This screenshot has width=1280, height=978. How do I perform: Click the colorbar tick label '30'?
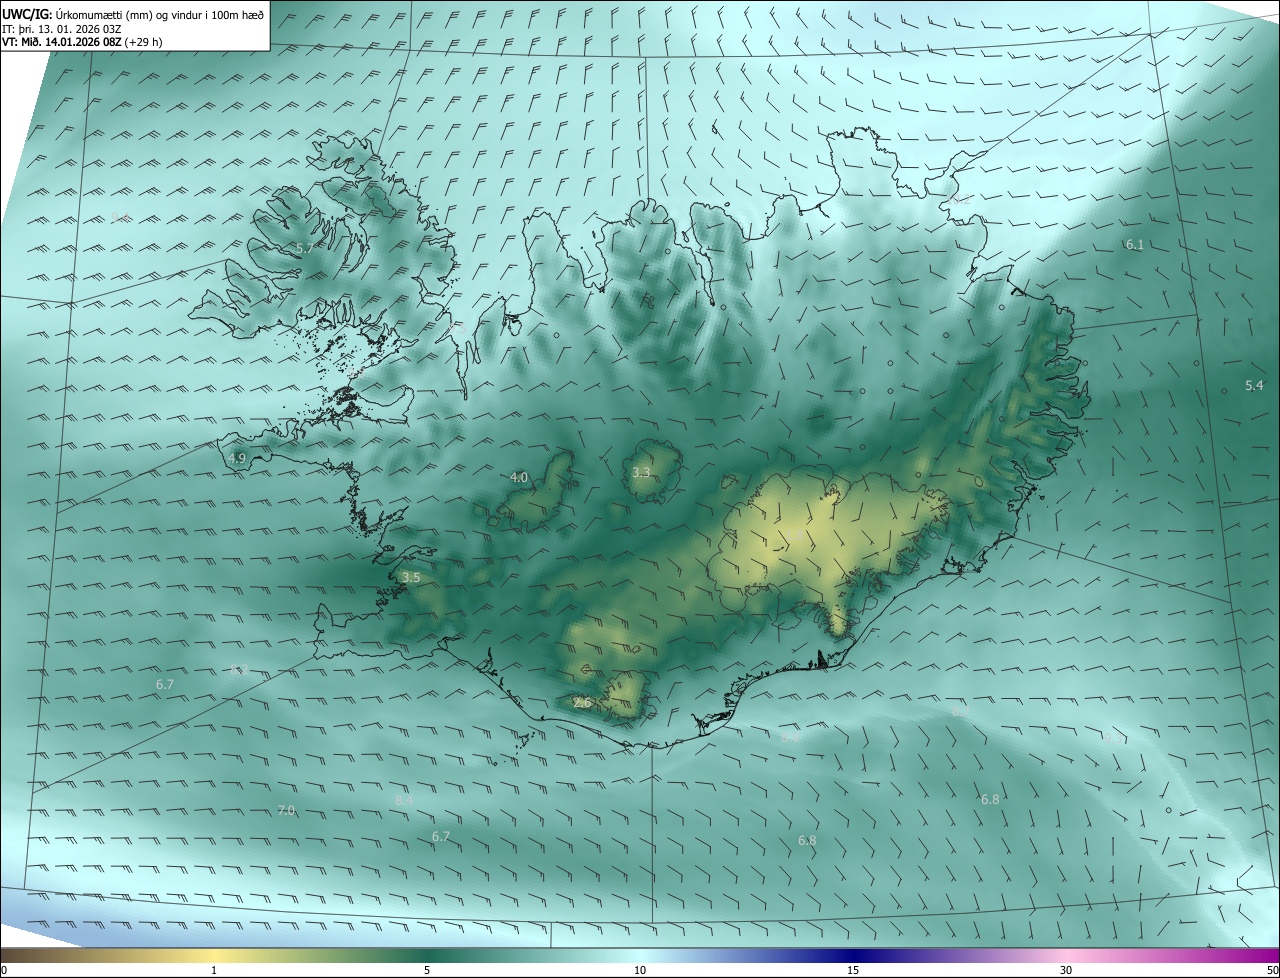(1066, 970)
